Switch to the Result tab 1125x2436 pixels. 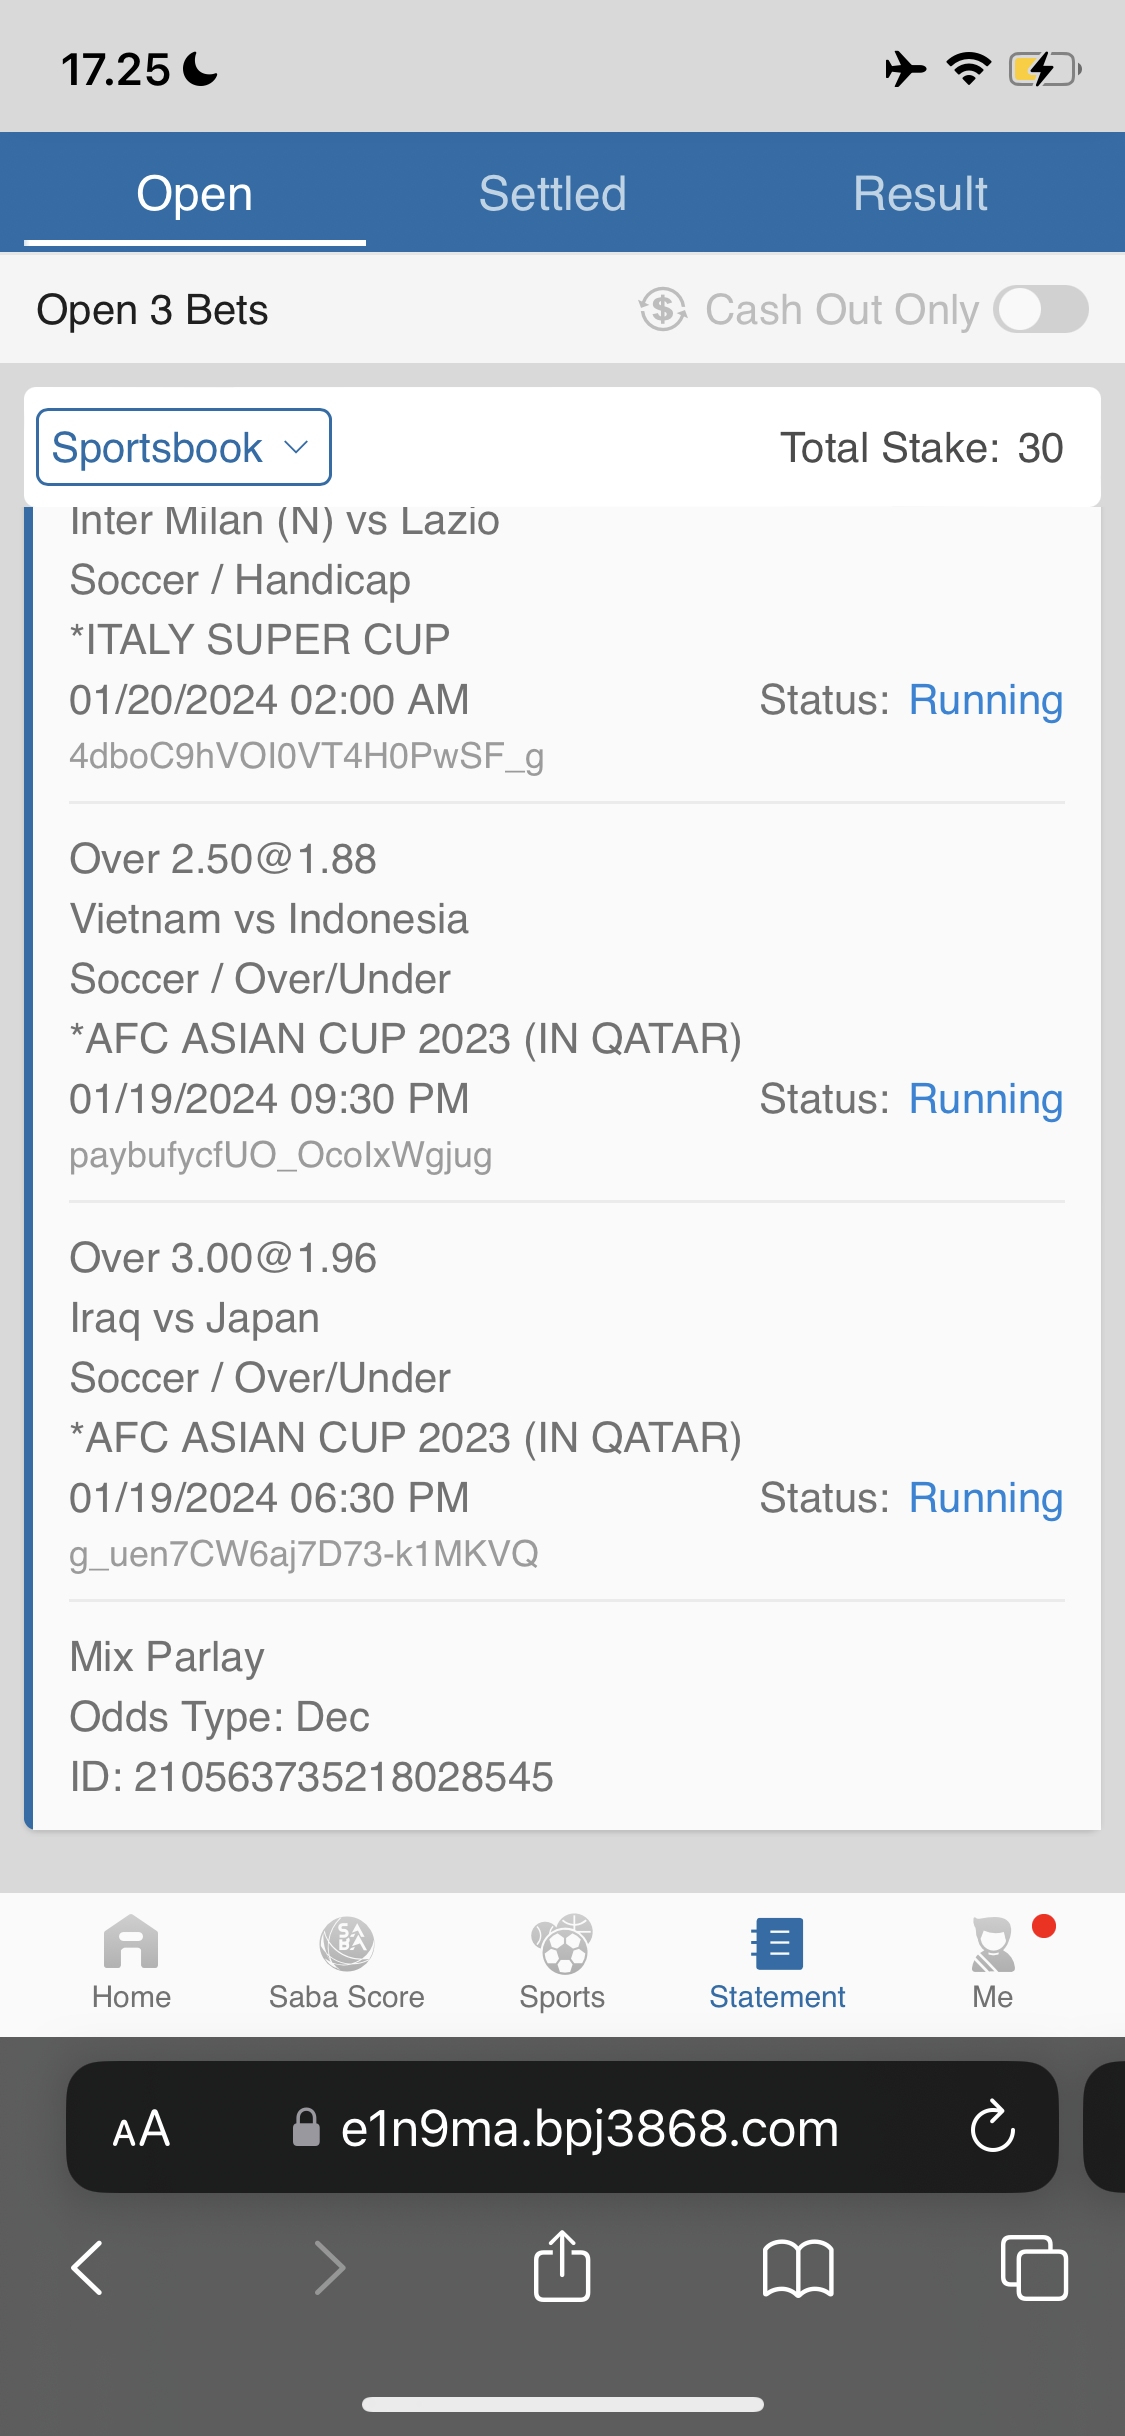[x=920, y=193]
